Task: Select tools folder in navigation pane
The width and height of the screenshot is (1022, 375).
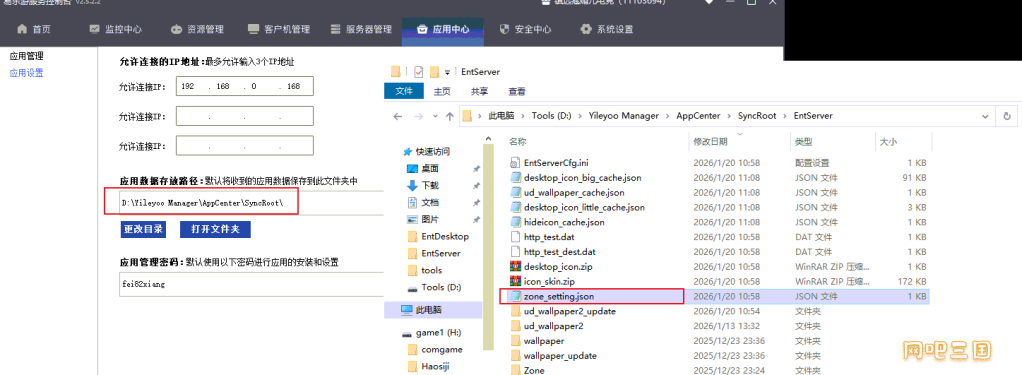Action: pos(424,270)
